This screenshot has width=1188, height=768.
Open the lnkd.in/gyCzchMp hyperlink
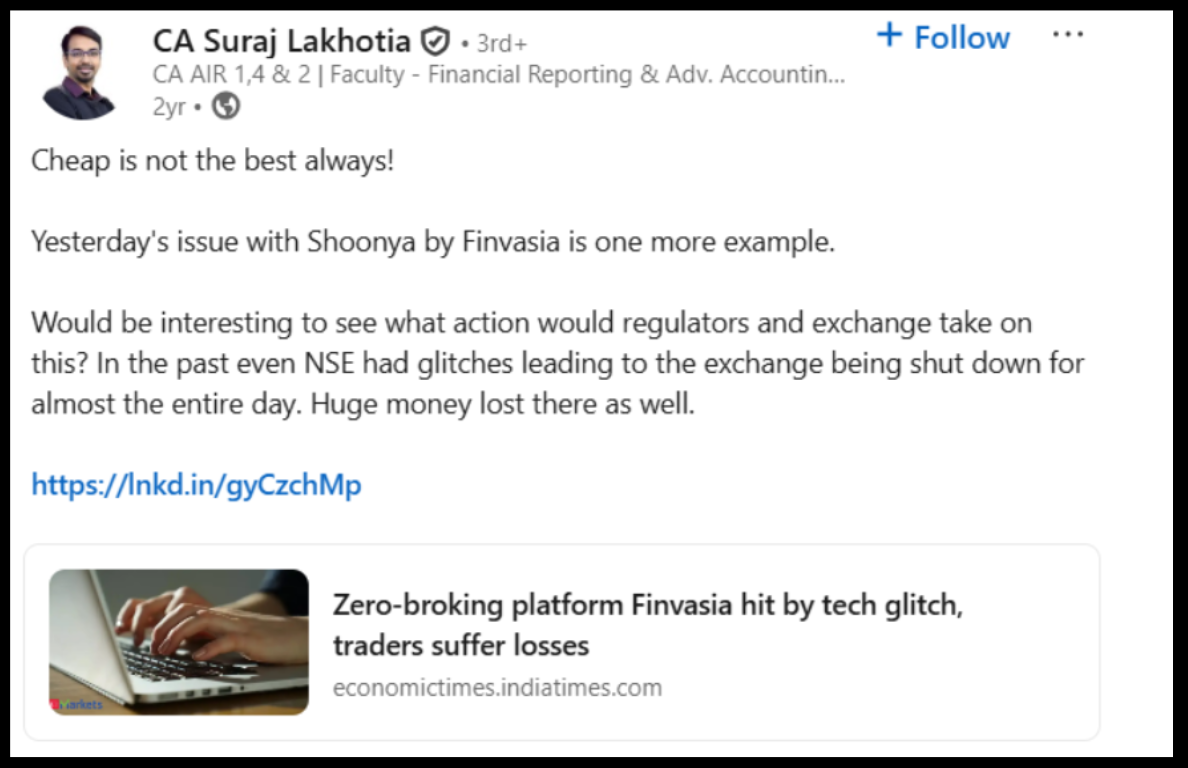pyautogui.click(x=196, y=485)
